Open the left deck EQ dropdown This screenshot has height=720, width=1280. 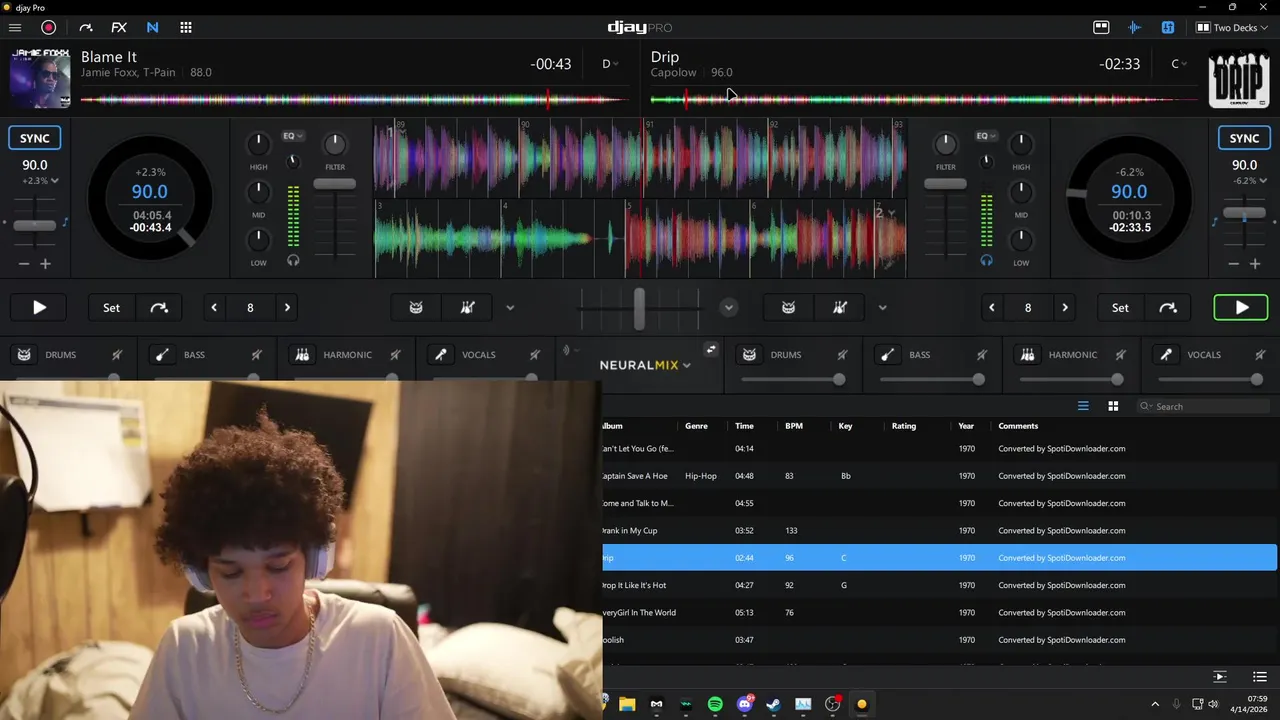click(293, 136)
